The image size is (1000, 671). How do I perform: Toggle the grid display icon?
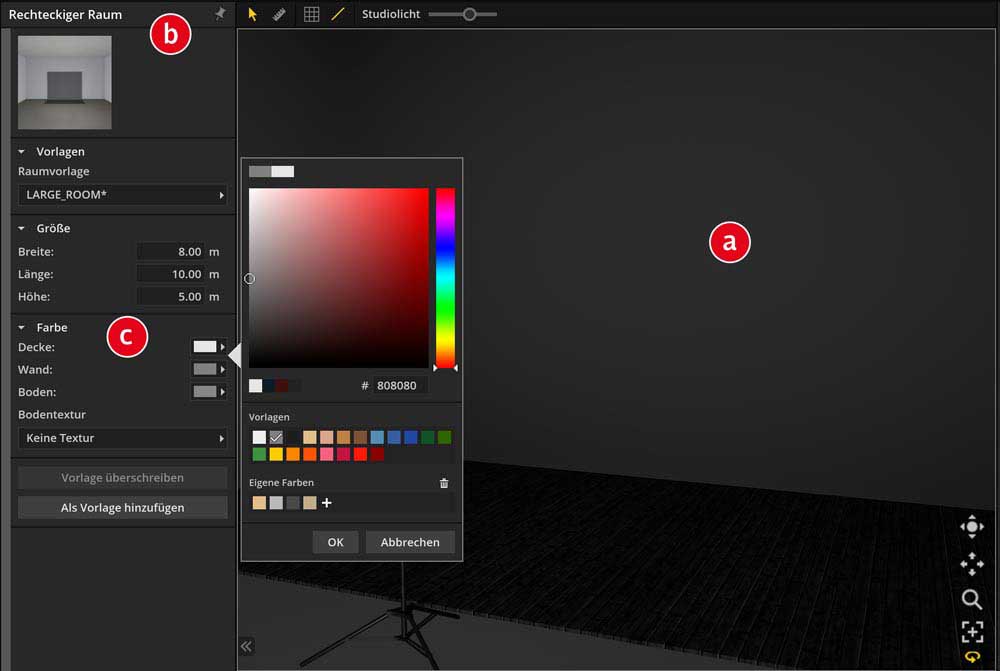coord(311,15)
